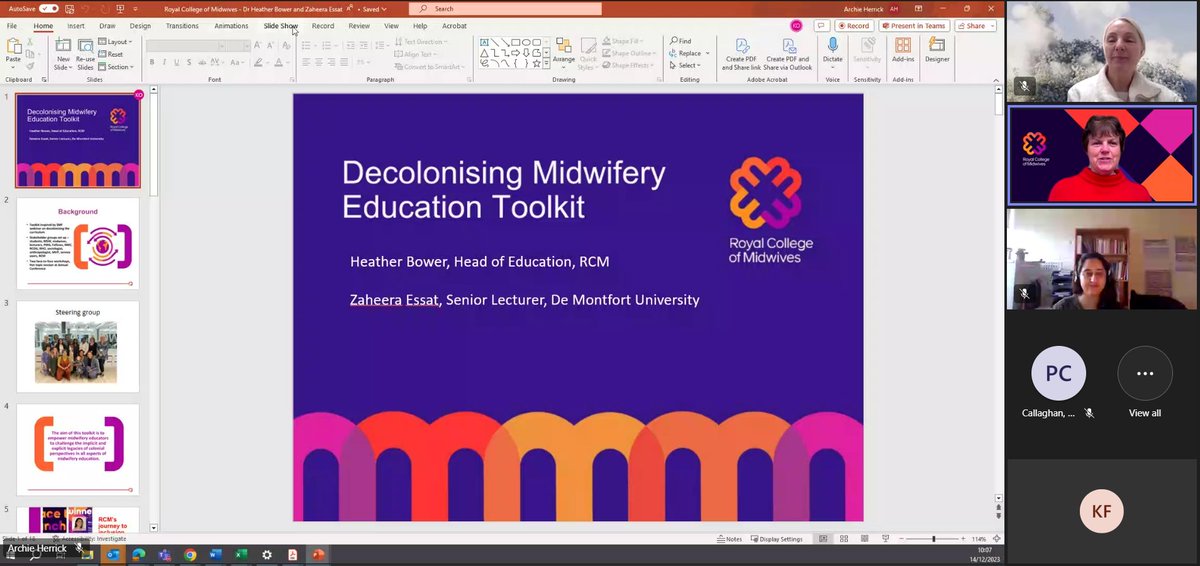This screenshot has height=566, width=1200.
Task: Open the Replace dropdown
Action: pos(689,53)
